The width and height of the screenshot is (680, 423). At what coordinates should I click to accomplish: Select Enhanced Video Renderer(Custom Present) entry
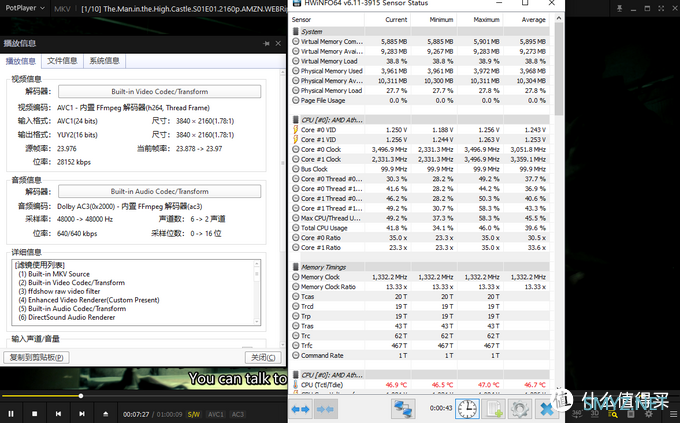(89, 300)
